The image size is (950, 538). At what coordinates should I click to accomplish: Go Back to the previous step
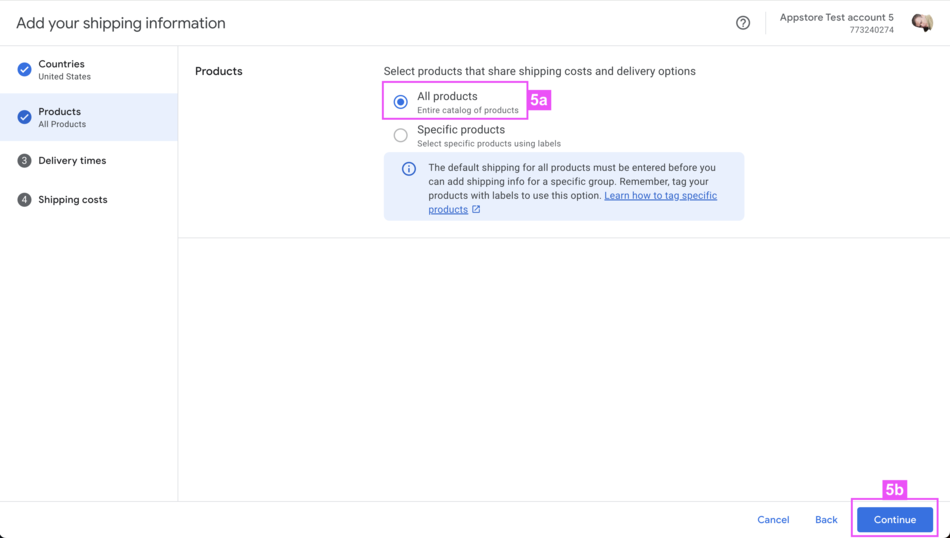(826, 520)
